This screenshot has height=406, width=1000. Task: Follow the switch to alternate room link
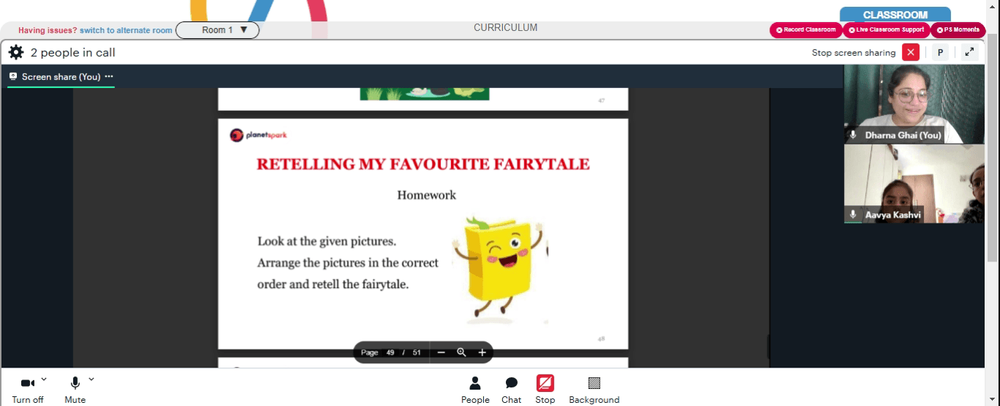point(126,30)
